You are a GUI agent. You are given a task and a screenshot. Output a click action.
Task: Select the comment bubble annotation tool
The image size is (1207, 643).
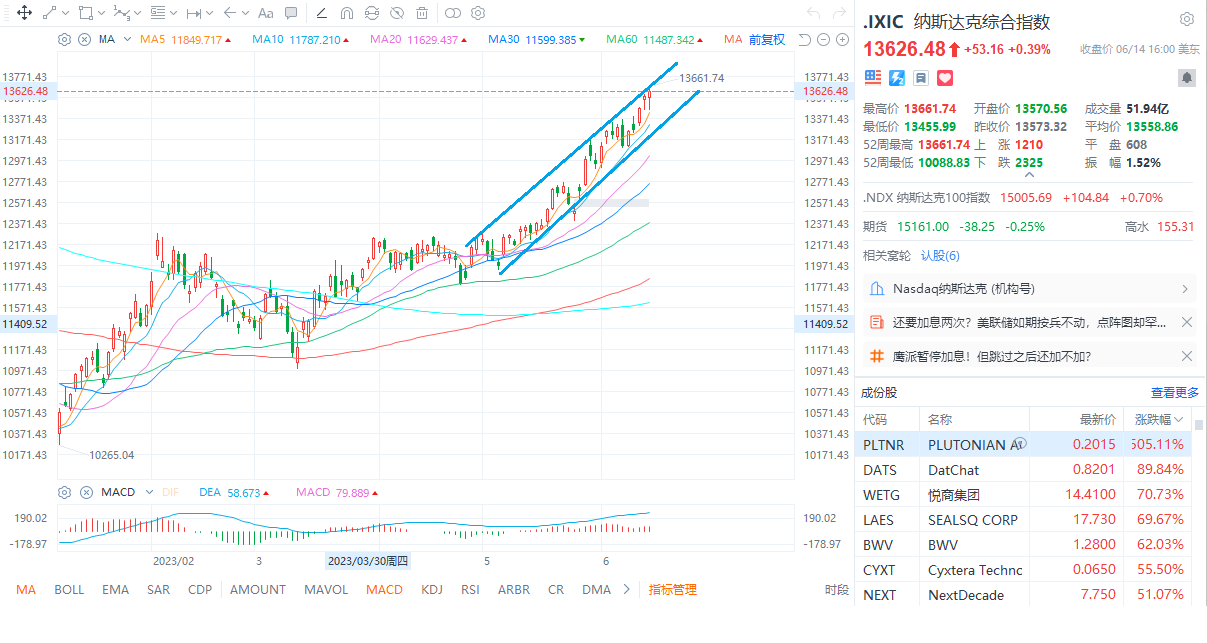[291, 13]
